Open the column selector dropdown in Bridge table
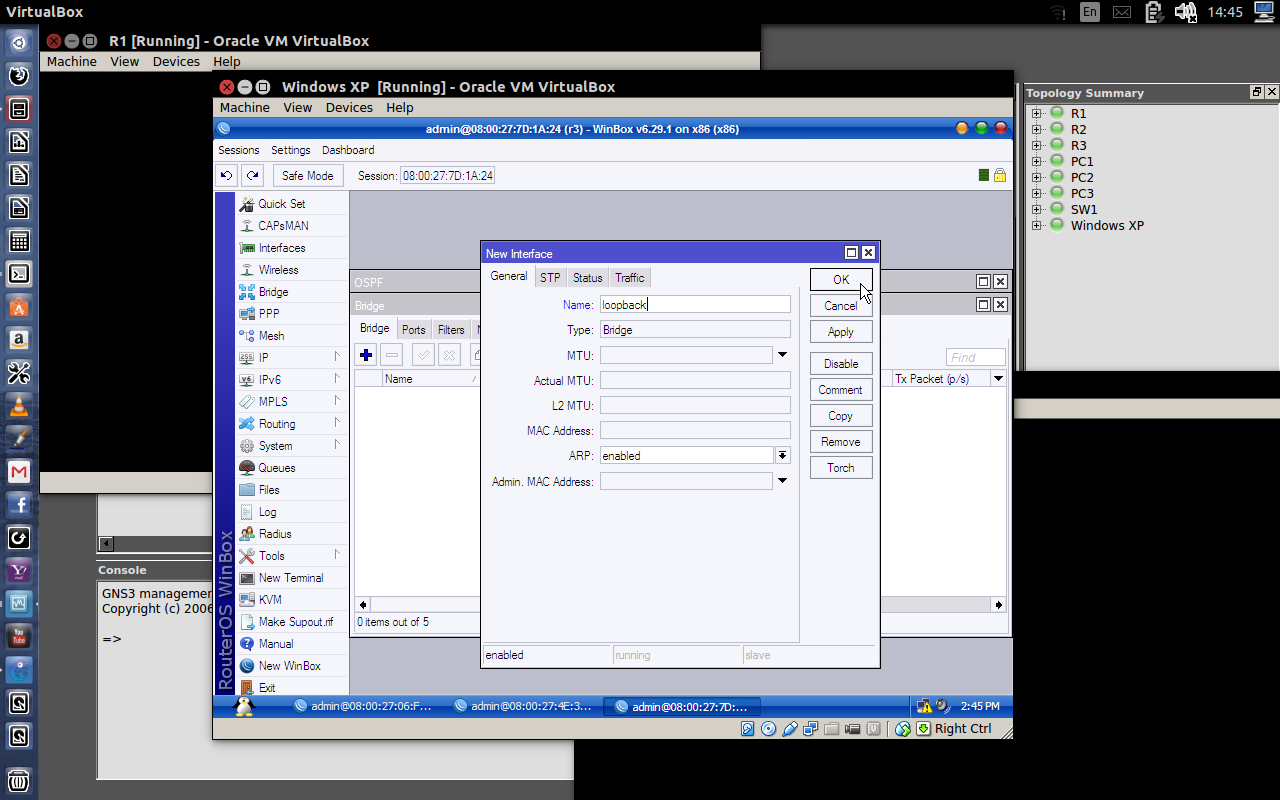1280x800 pixels. pyautogui.click(x=998, y=379)
